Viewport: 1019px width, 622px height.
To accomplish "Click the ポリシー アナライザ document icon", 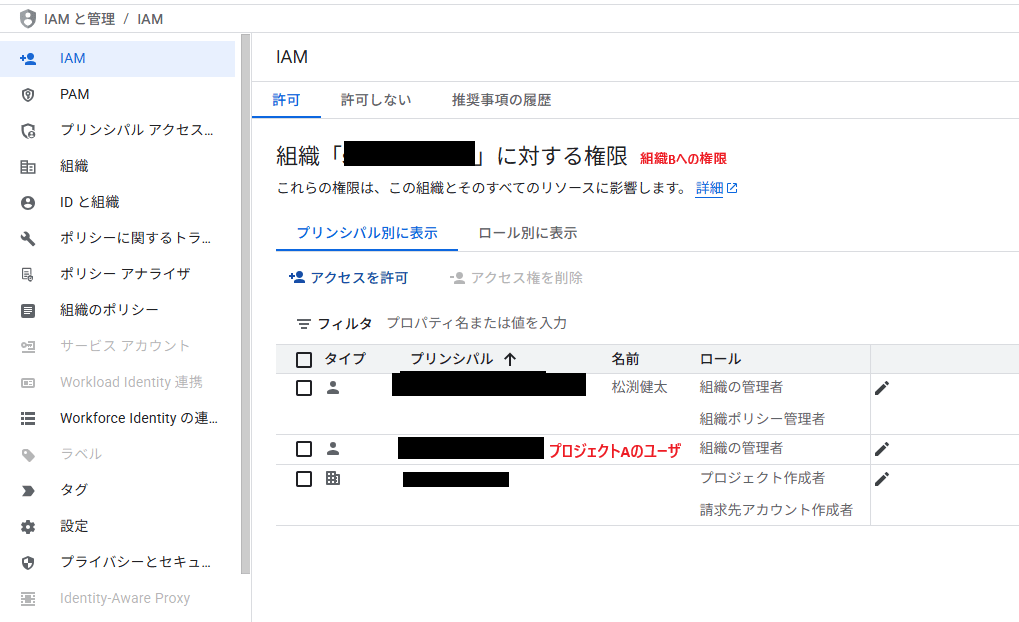I will pos(28,274).
